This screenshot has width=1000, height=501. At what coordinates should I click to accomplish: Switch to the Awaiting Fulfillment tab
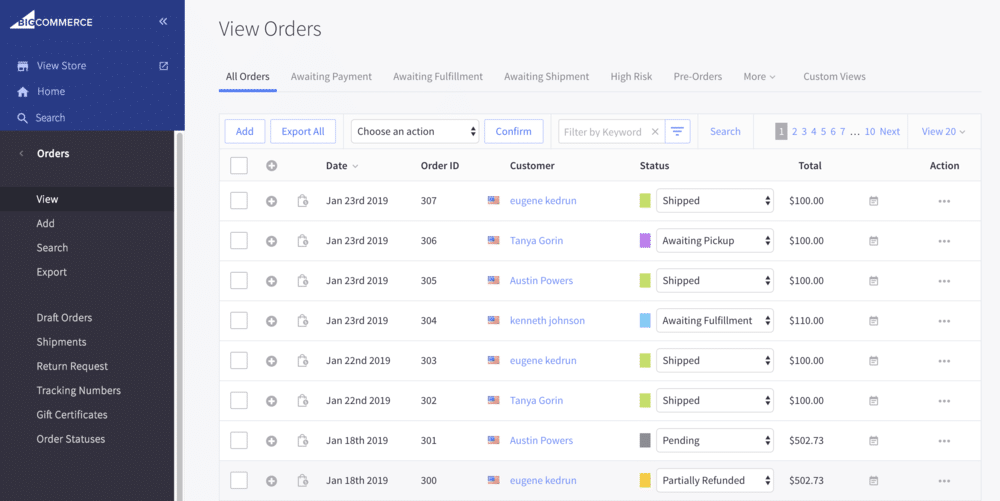[x=437, y=77]
